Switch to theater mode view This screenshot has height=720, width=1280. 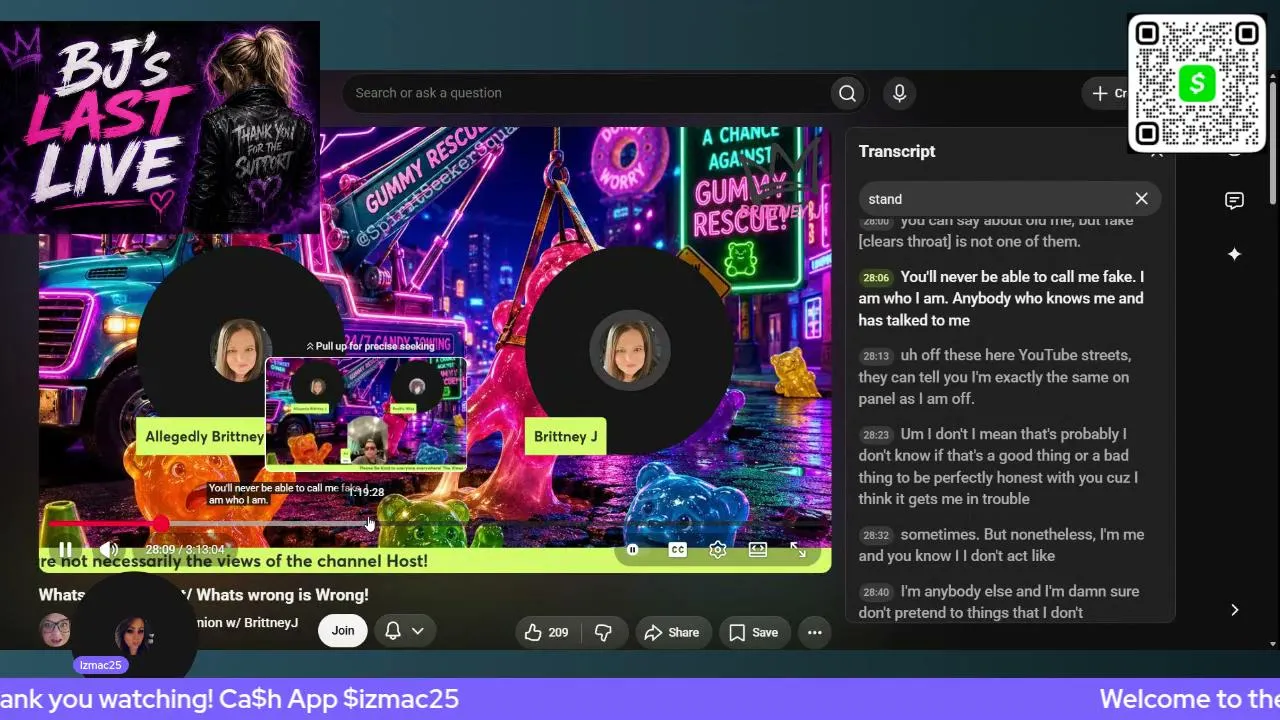[x=758, y=549]
